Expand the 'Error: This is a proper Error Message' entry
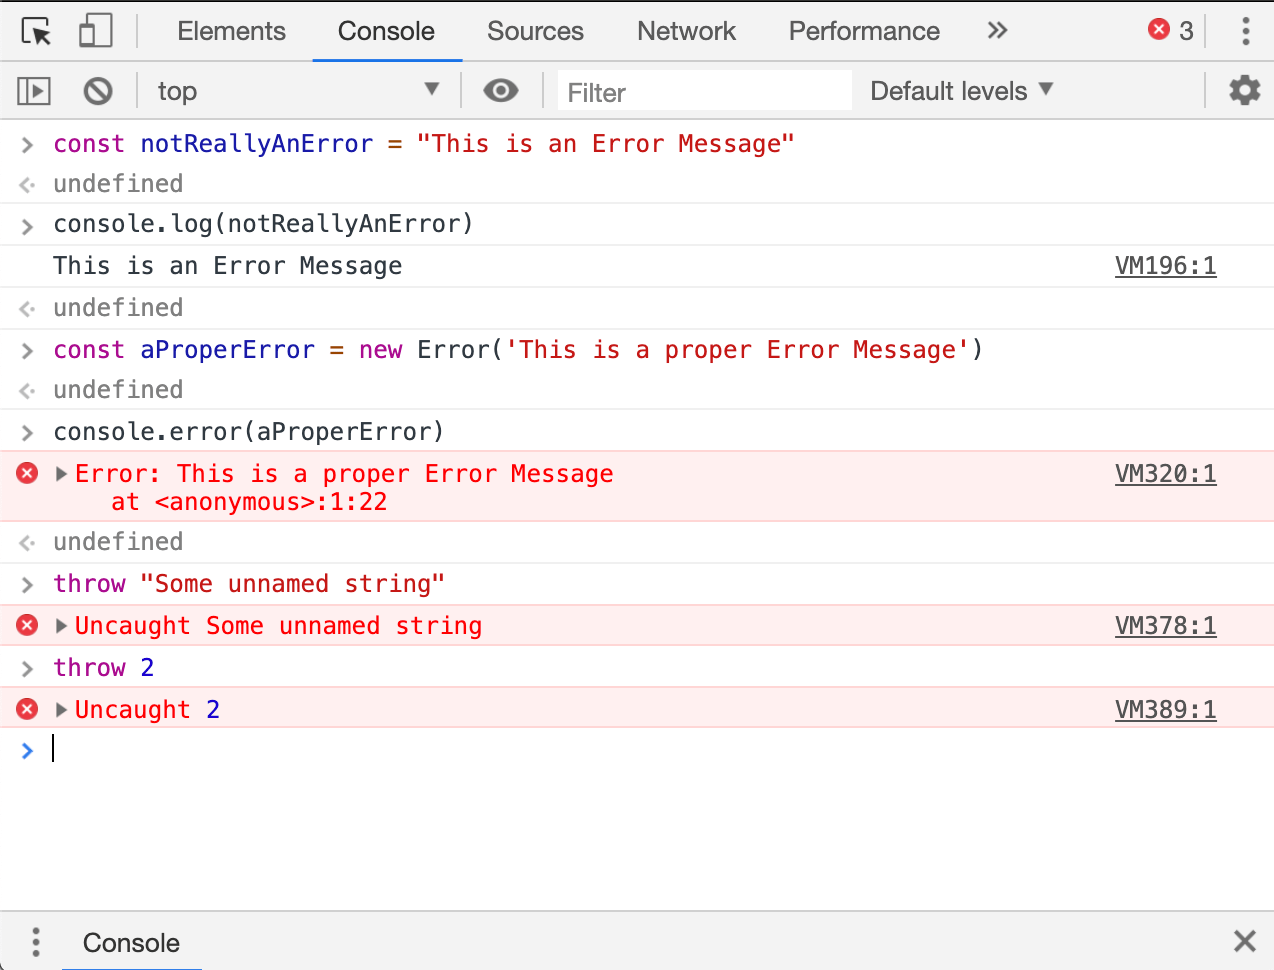 [61, 473]
